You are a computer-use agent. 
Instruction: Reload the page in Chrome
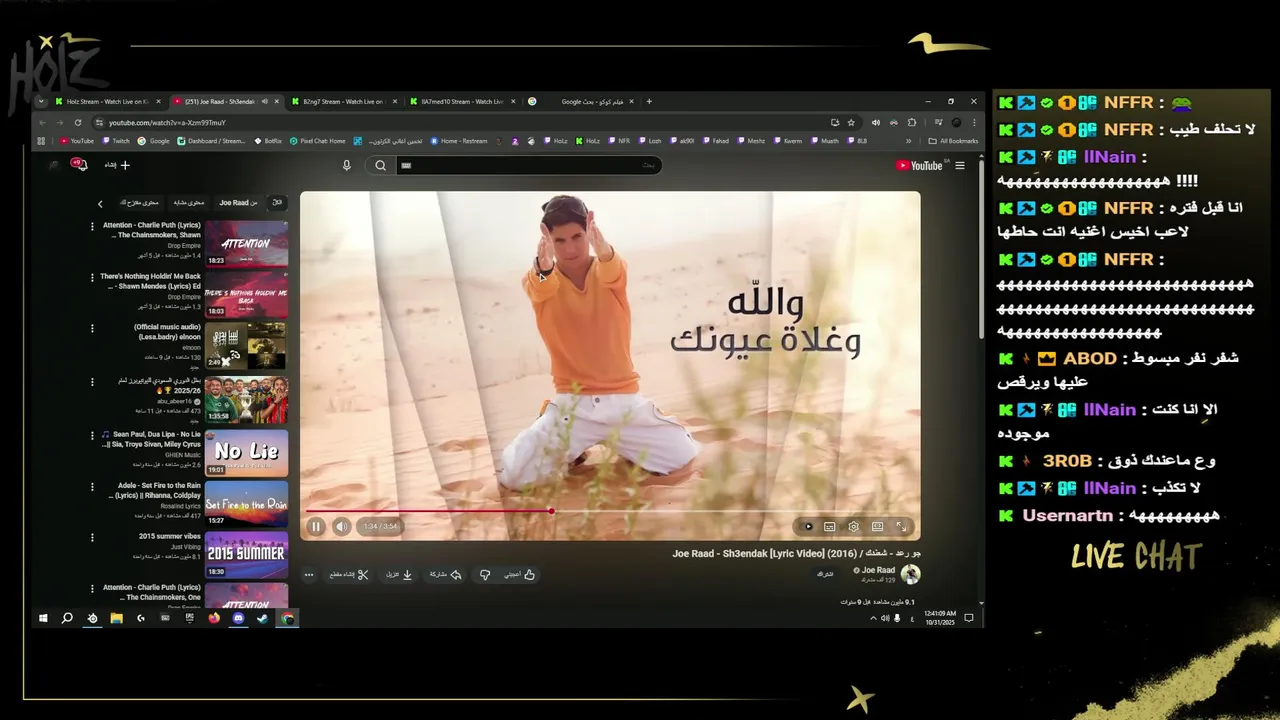pyautogui.click(x=78, y=122)
